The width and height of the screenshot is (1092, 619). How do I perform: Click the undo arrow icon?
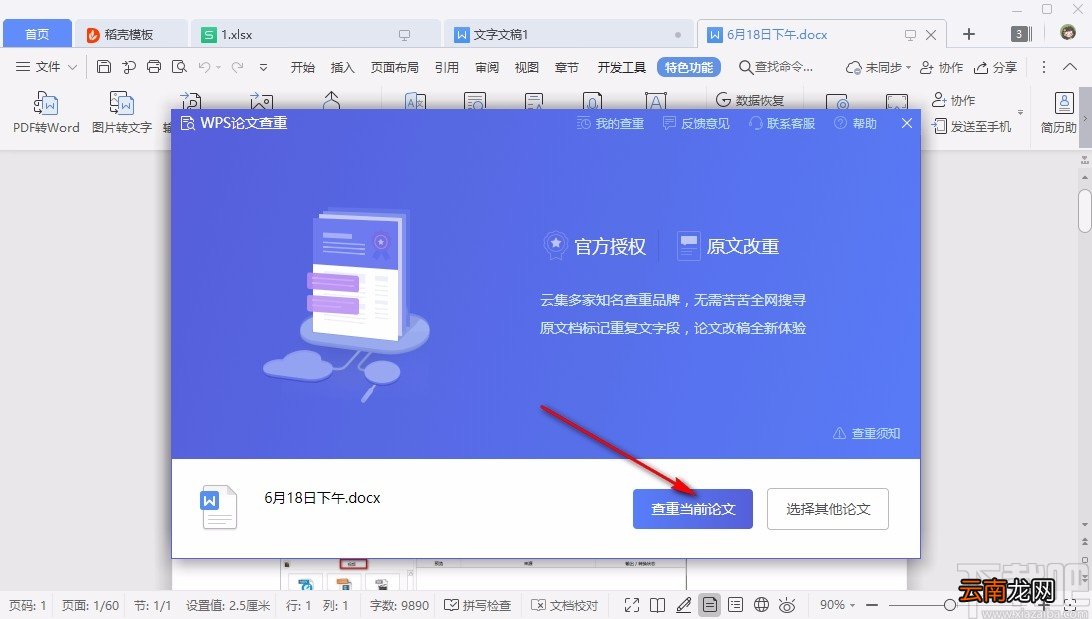204,67
